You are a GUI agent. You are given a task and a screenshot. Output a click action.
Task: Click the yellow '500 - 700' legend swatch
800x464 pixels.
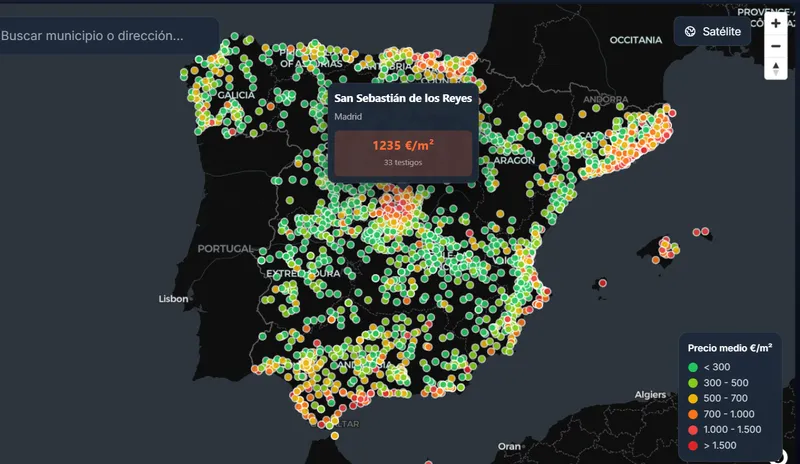coord(693,399)
